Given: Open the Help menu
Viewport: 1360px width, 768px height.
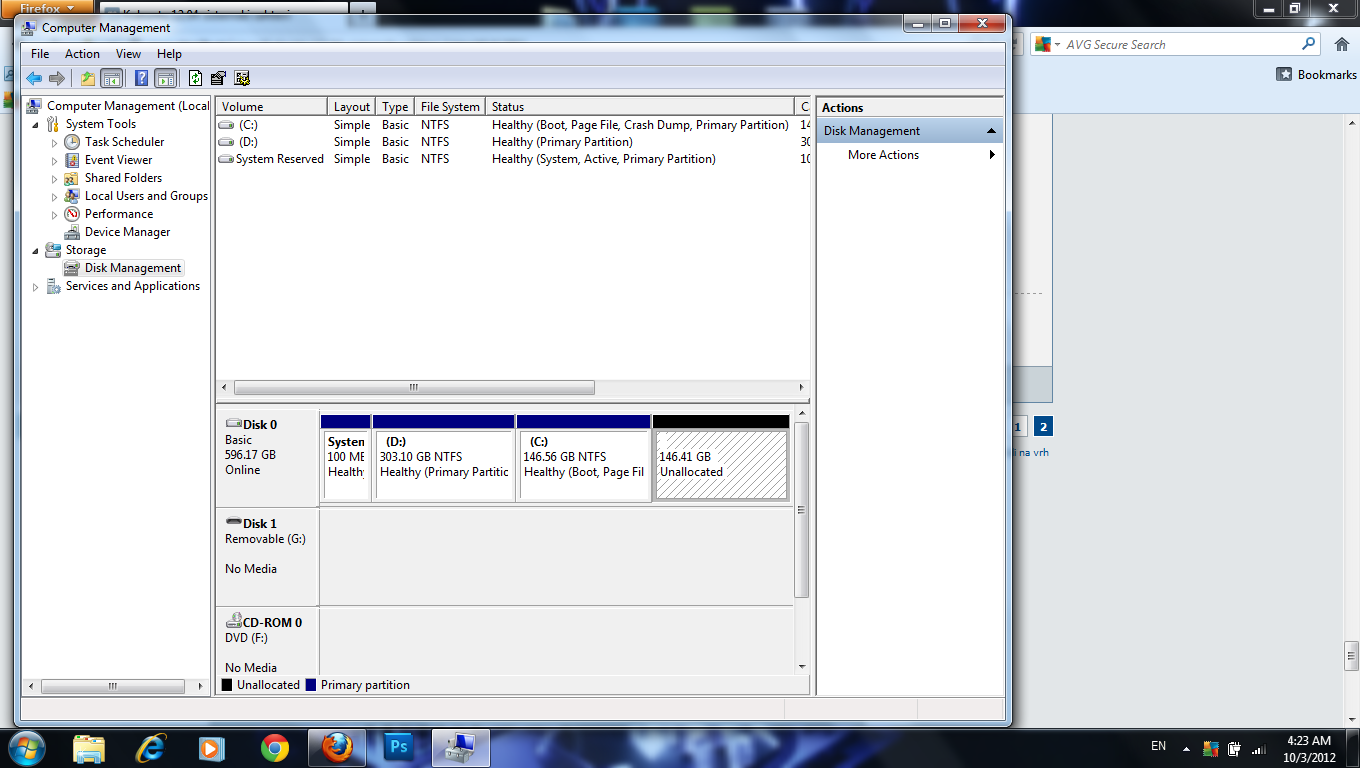Looking at the screenshot, I should (169, 54).
